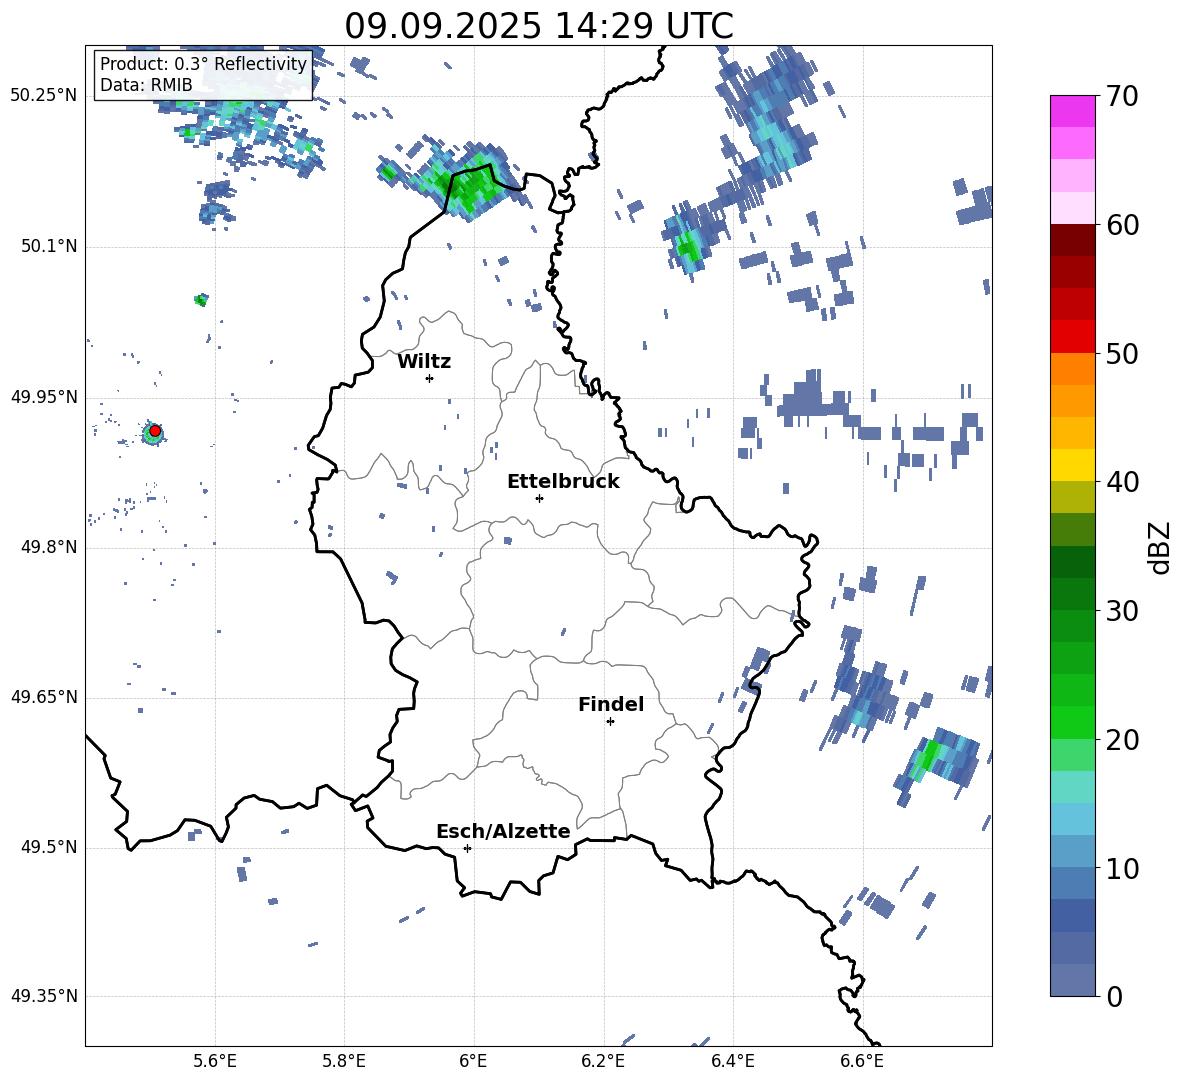Click the cross marker under Wiltz

(x=429, y=378)
